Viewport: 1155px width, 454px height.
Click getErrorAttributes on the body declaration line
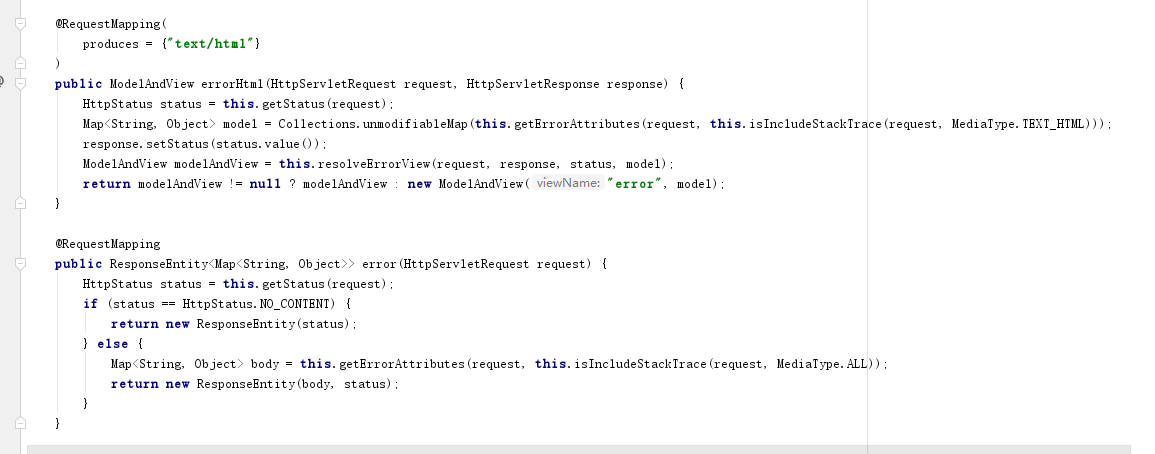tap(402, 363)
